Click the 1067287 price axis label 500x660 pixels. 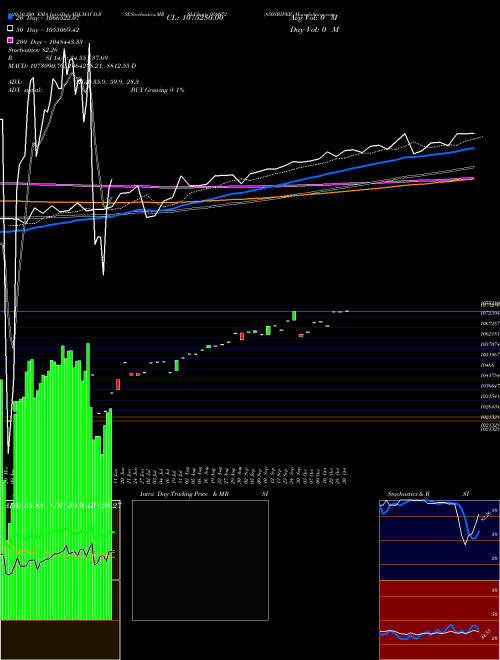click(x=490, y=323)
